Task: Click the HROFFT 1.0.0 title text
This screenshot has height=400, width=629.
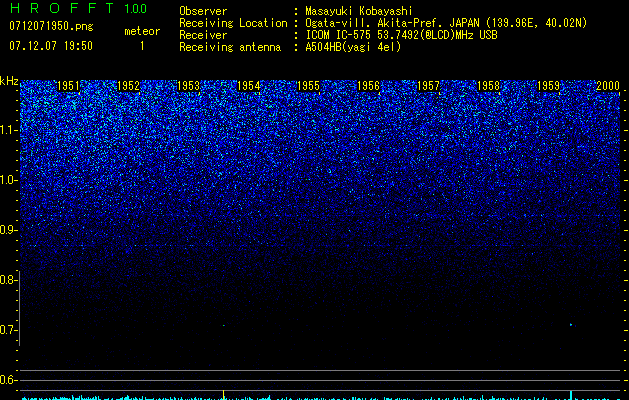Action: coord(78,8)
